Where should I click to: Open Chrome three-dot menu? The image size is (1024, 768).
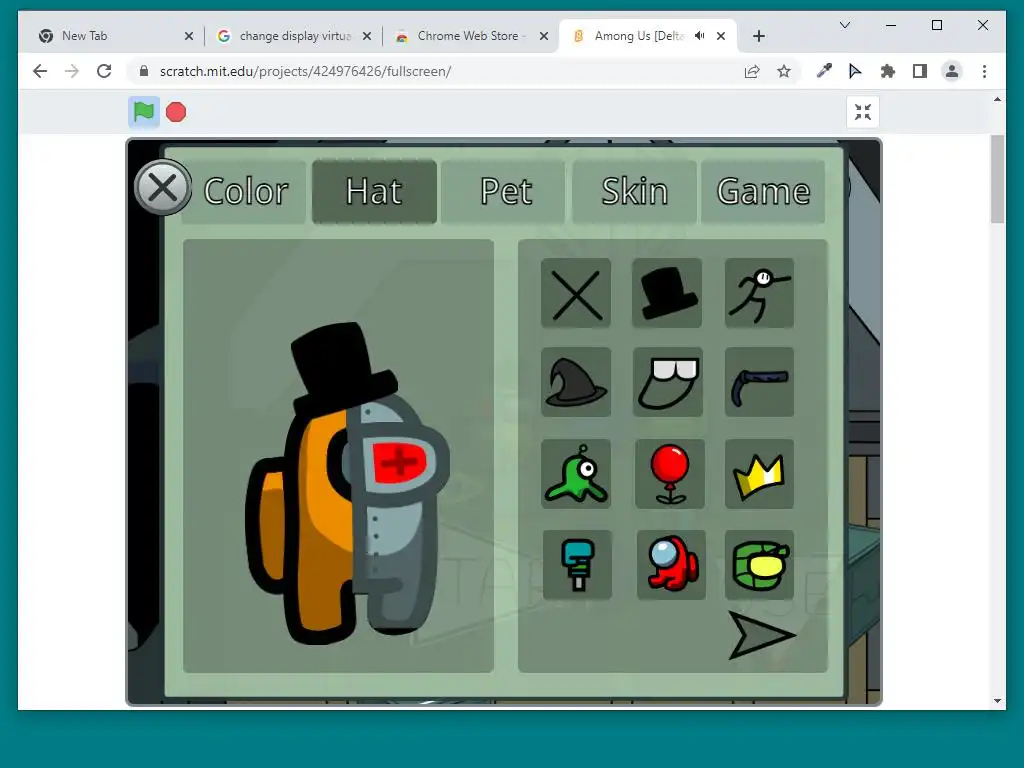click(984, 71)
